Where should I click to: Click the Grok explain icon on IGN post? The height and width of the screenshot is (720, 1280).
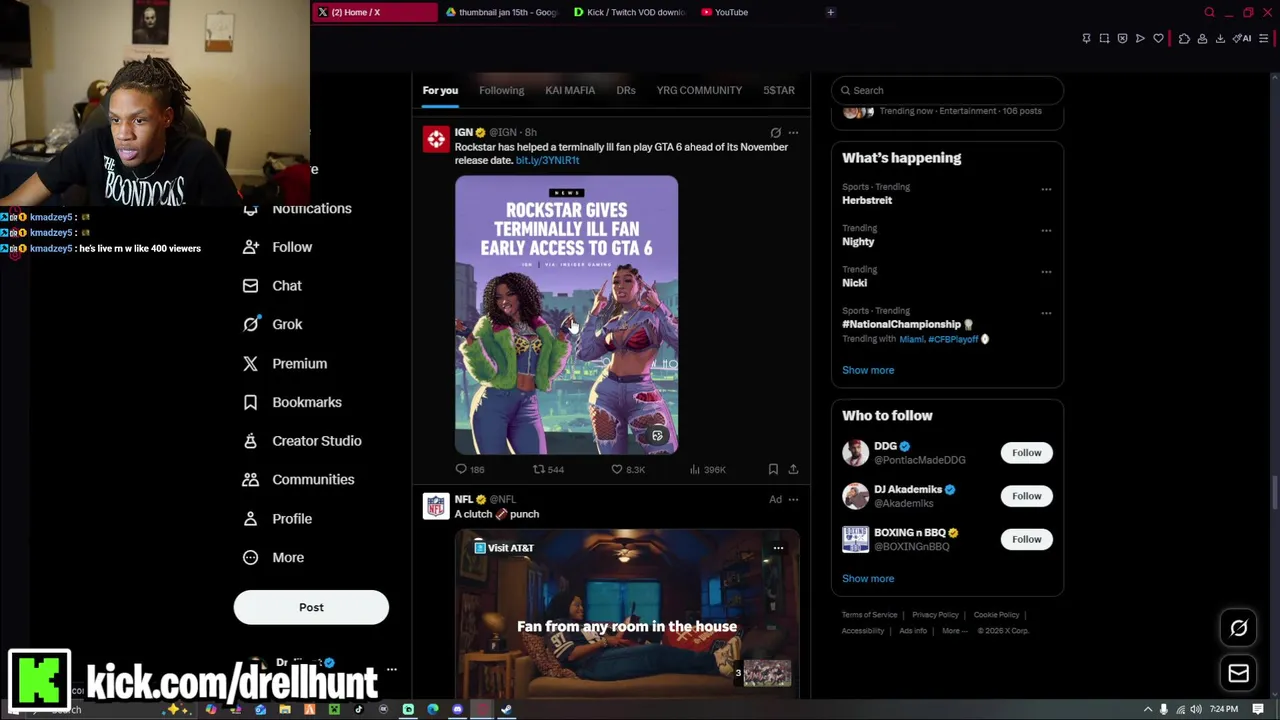point(775,132)
